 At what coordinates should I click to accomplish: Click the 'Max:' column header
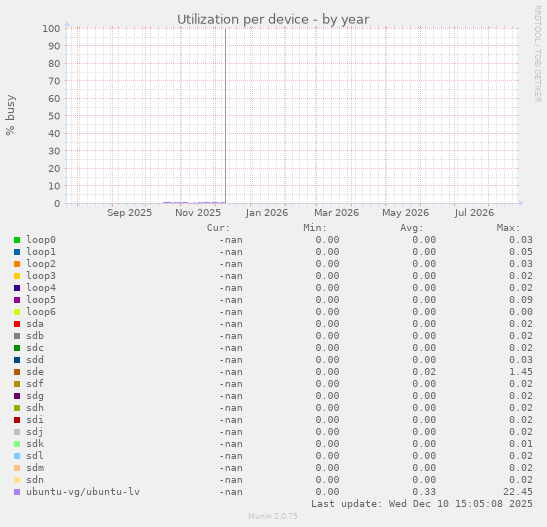508,228
